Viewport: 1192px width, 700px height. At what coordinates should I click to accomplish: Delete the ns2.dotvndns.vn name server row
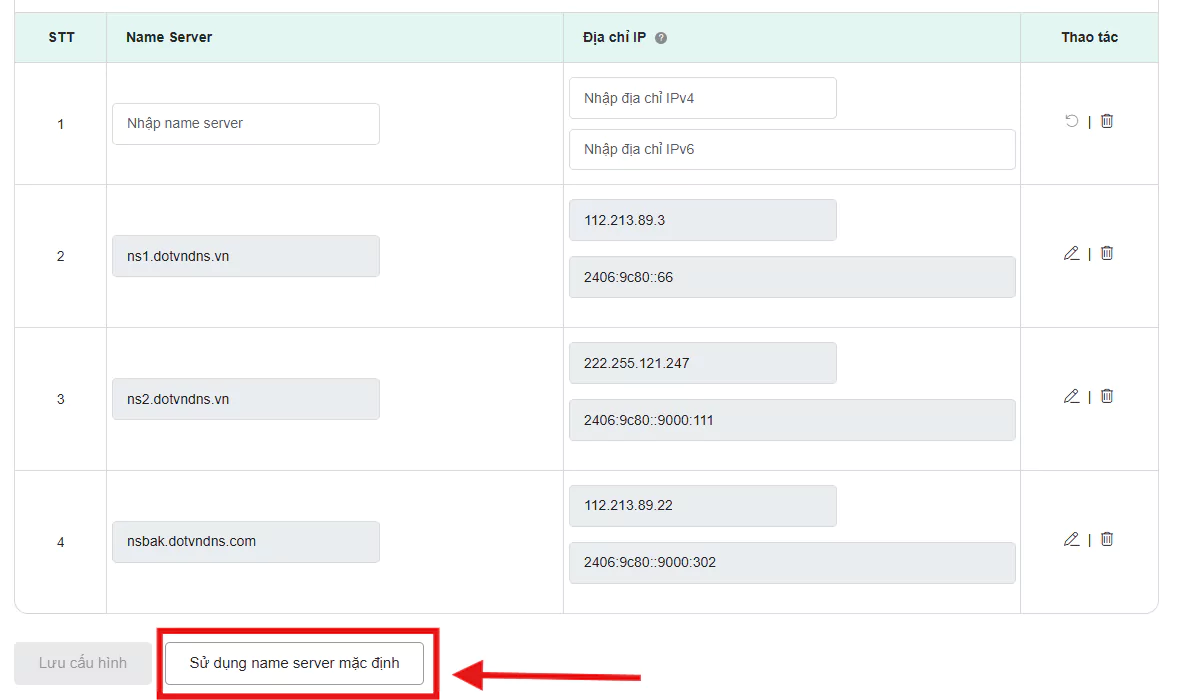1107,397
